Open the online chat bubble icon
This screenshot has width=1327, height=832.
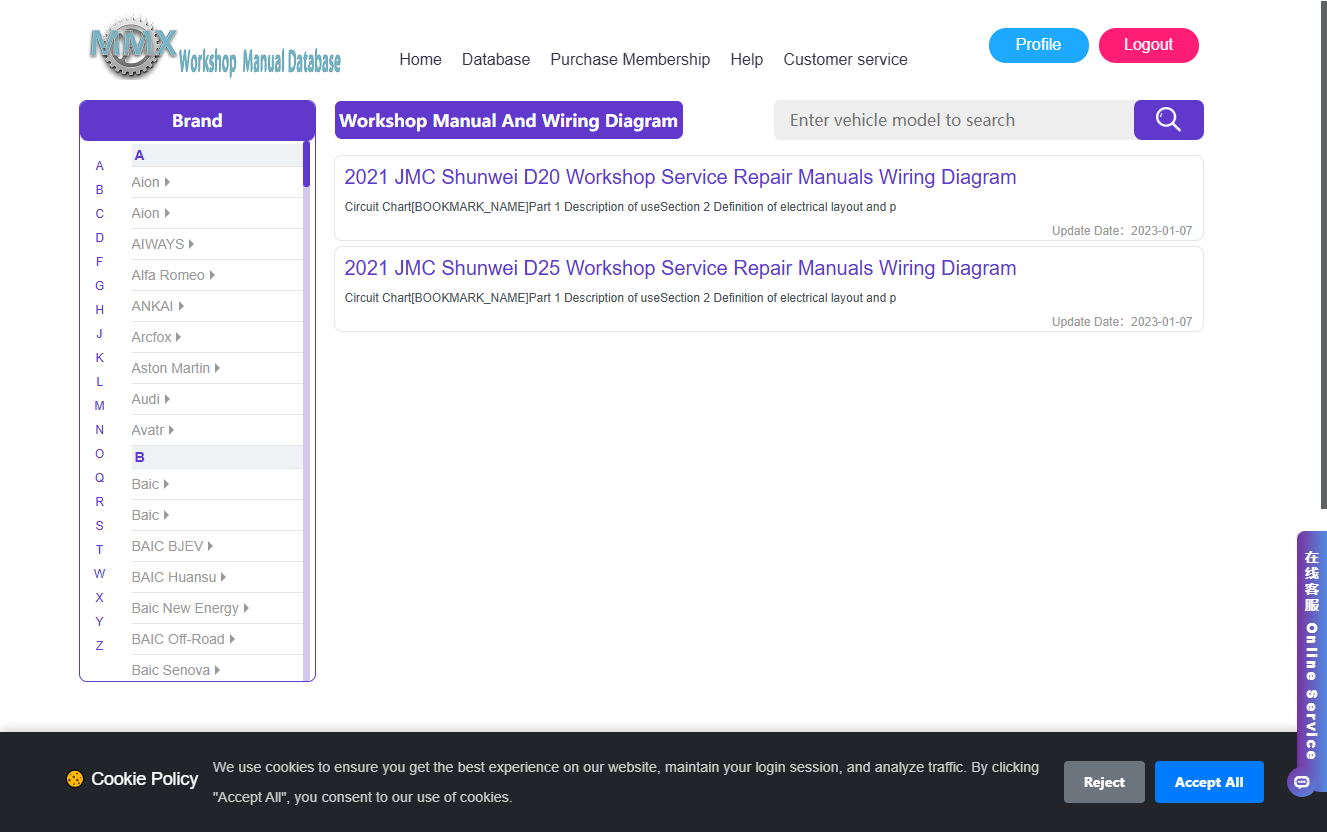click(x=1301, y=782)
